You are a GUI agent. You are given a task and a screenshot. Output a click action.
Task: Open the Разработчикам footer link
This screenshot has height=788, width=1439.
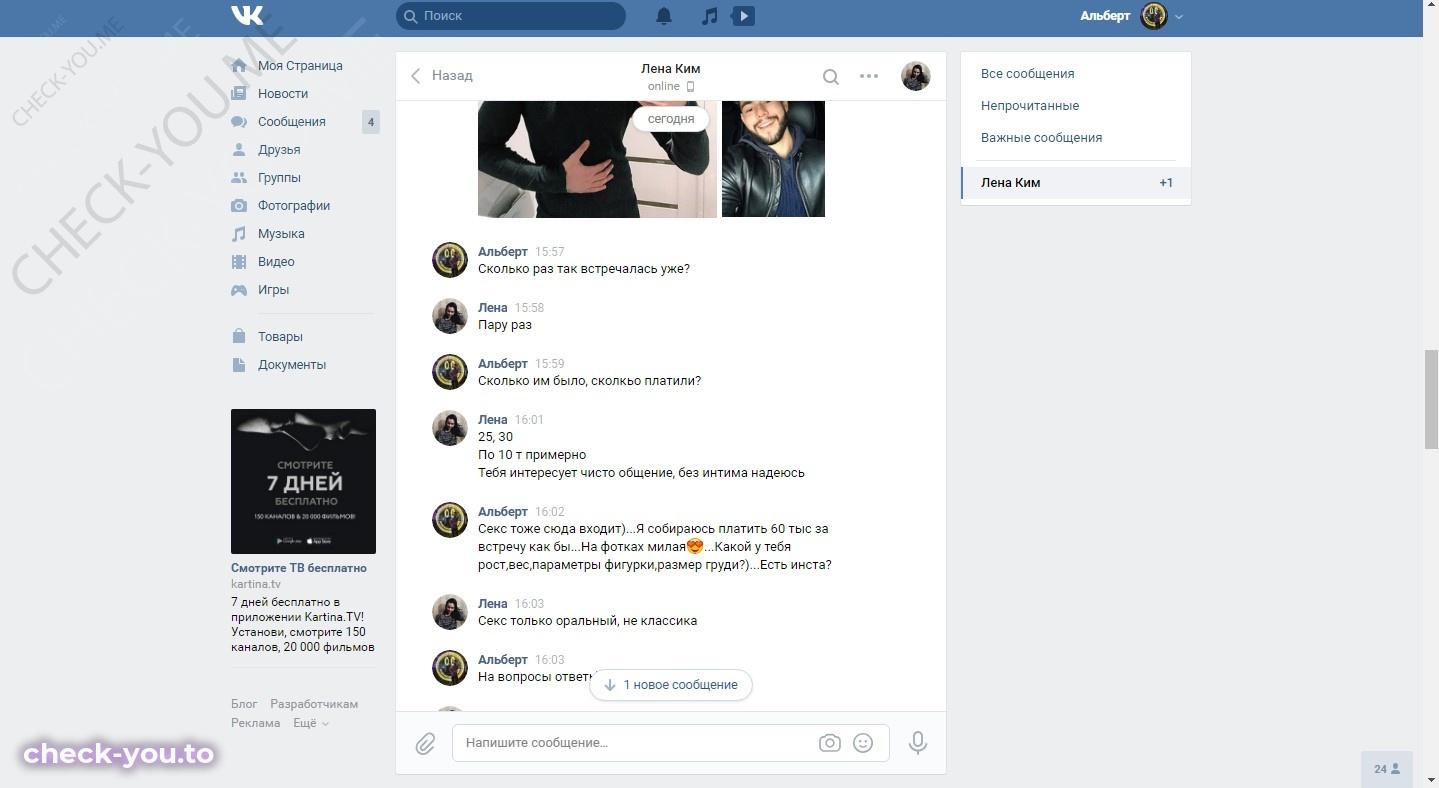click(x=314, y=704)
